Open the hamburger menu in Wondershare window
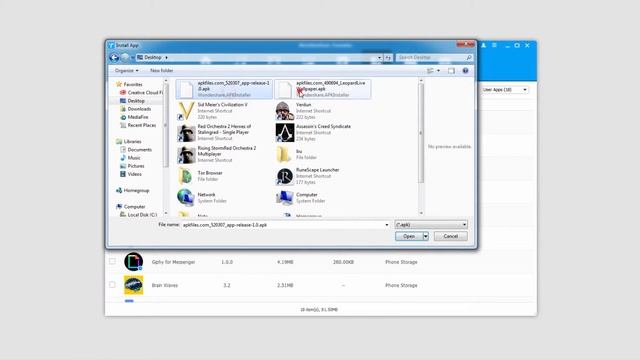Screen dimensions: 640x360 coord(494,45)
